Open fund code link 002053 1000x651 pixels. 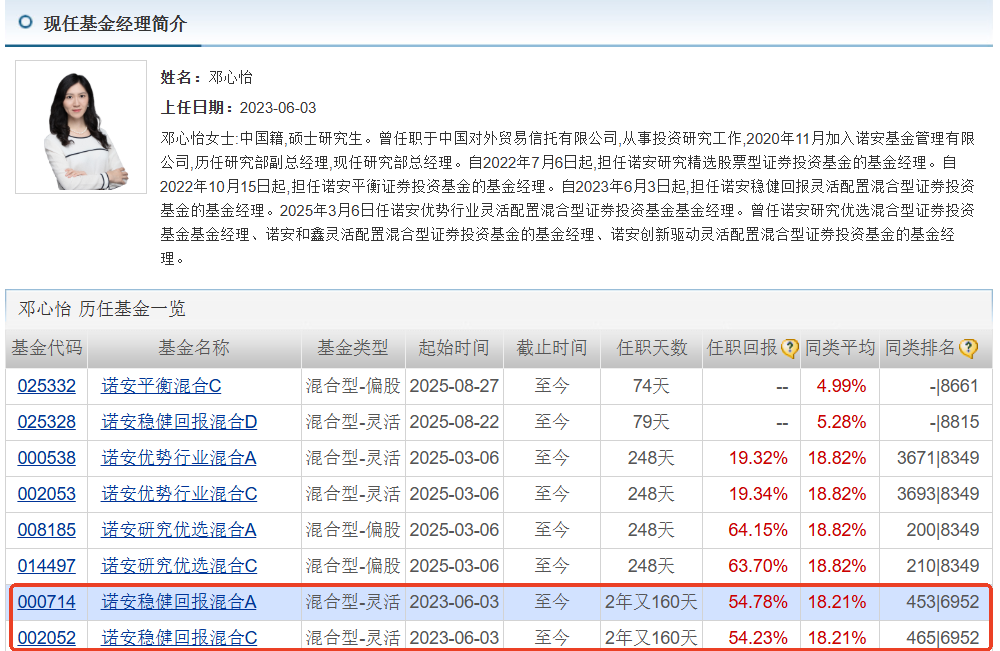click(x=47, y=494)
